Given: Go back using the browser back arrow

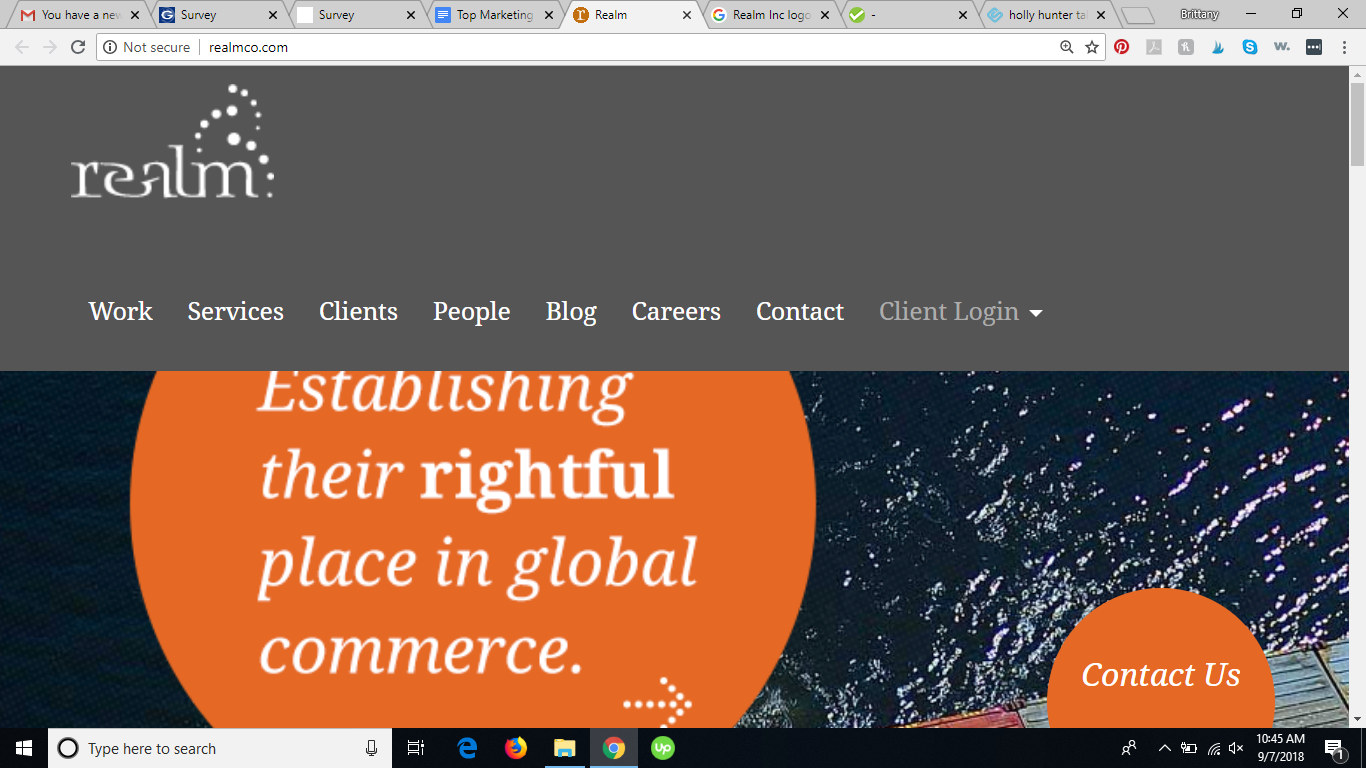Looking at the screenshot, I should (x=22, y=47).
